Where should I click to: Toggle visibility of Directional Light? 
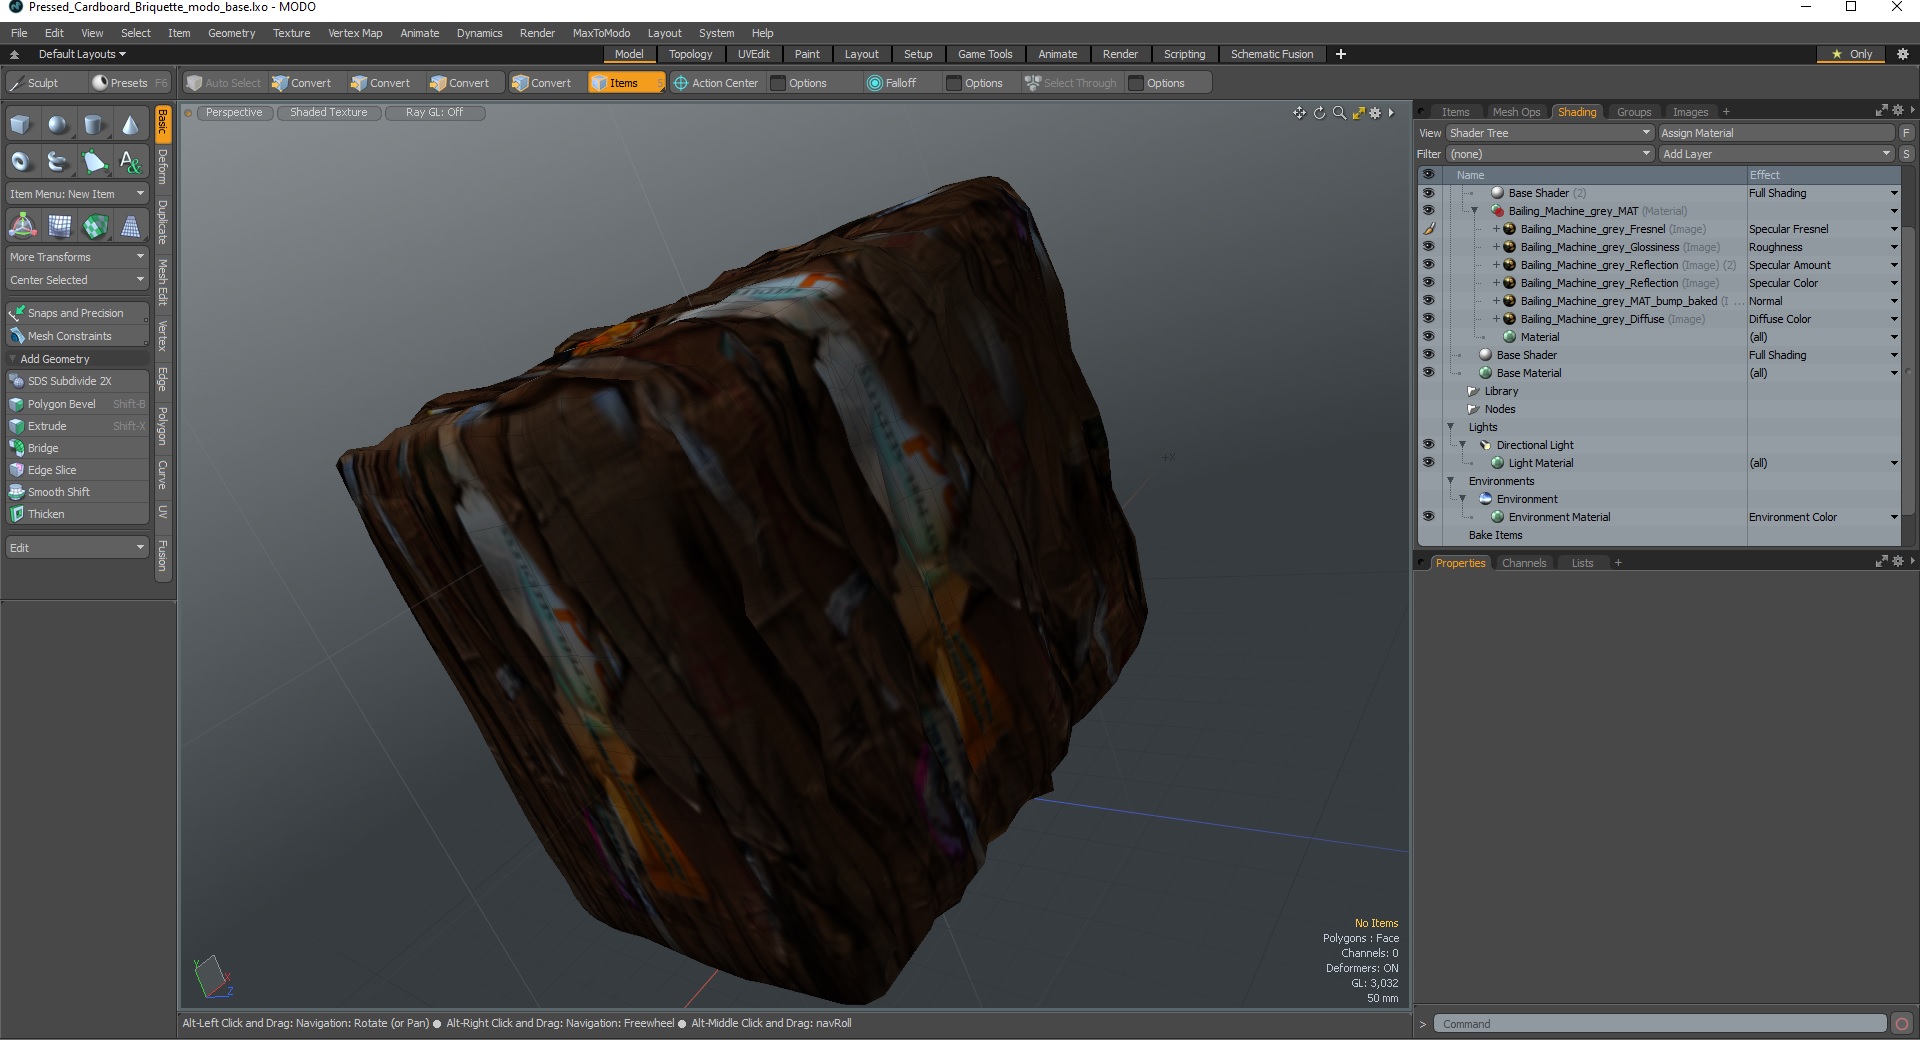coord(1428,445)
